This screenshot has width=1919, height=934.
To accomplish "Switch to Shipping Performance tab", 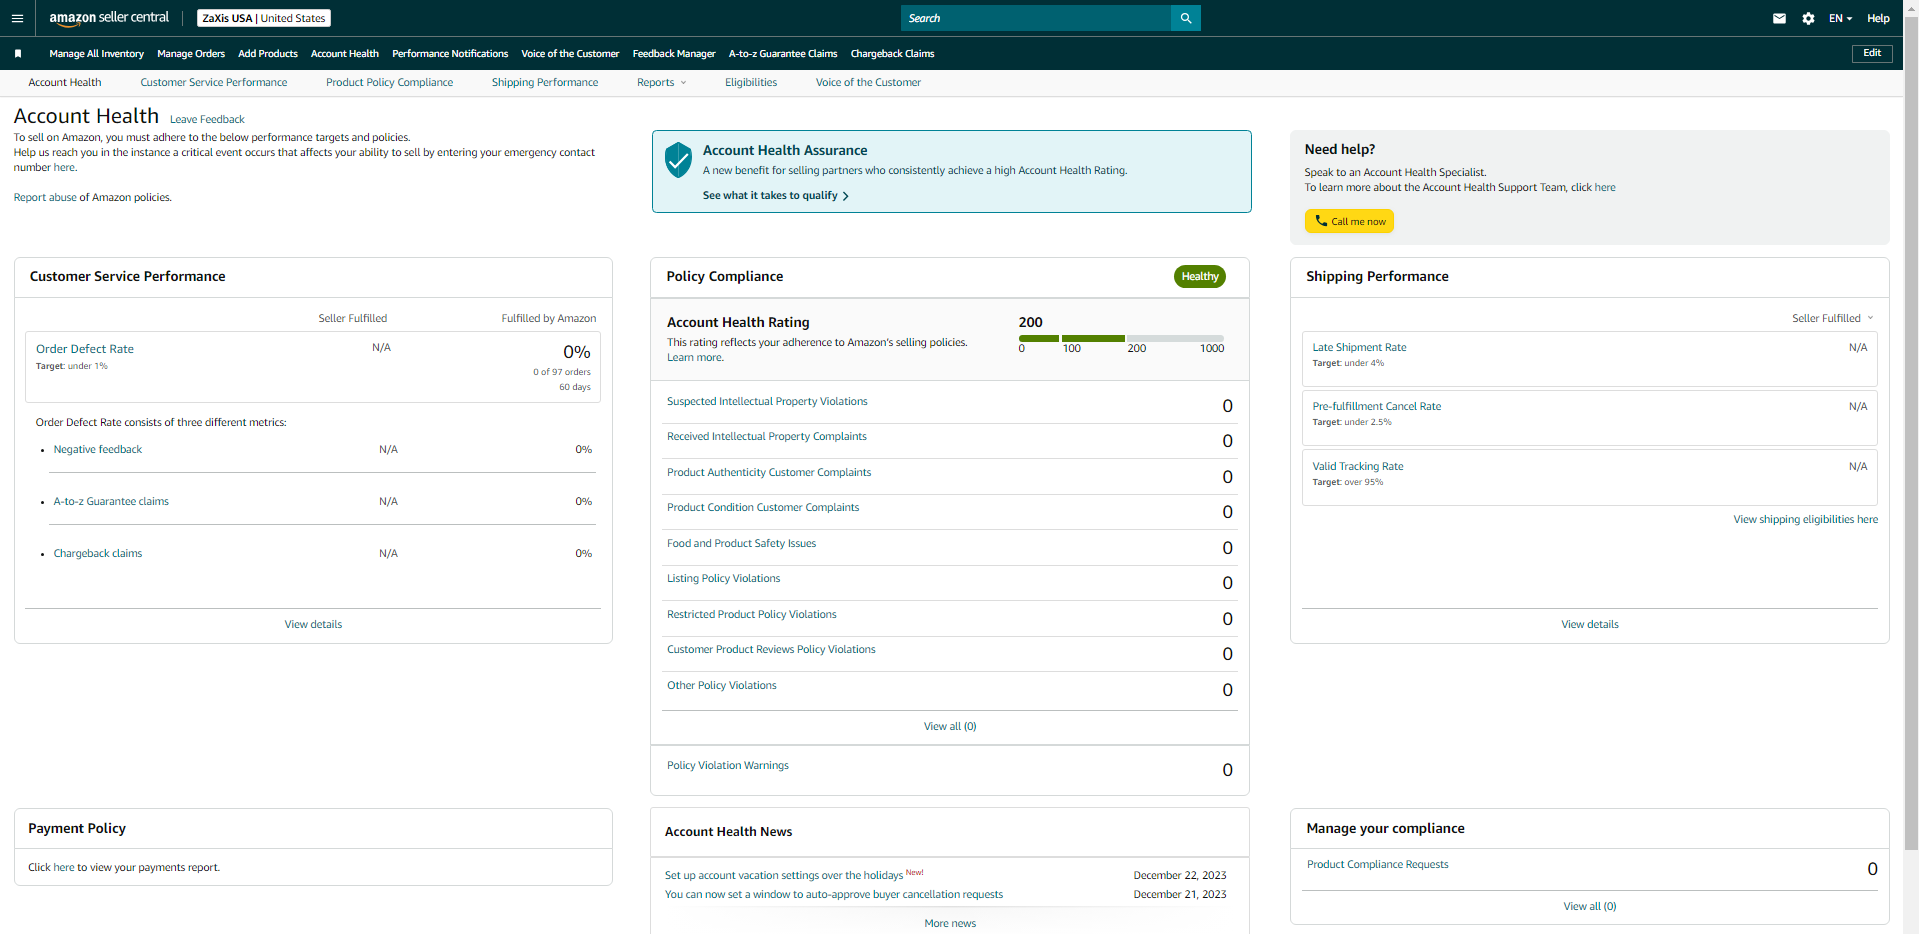I will point(545,82).
